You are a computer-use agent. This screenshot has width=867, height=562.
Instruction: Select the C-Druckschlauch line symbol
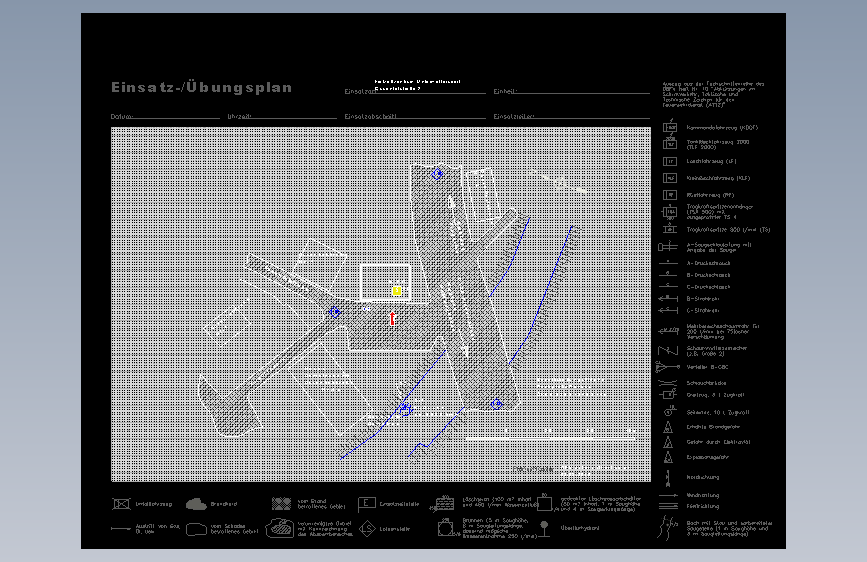tap(667, 287)
